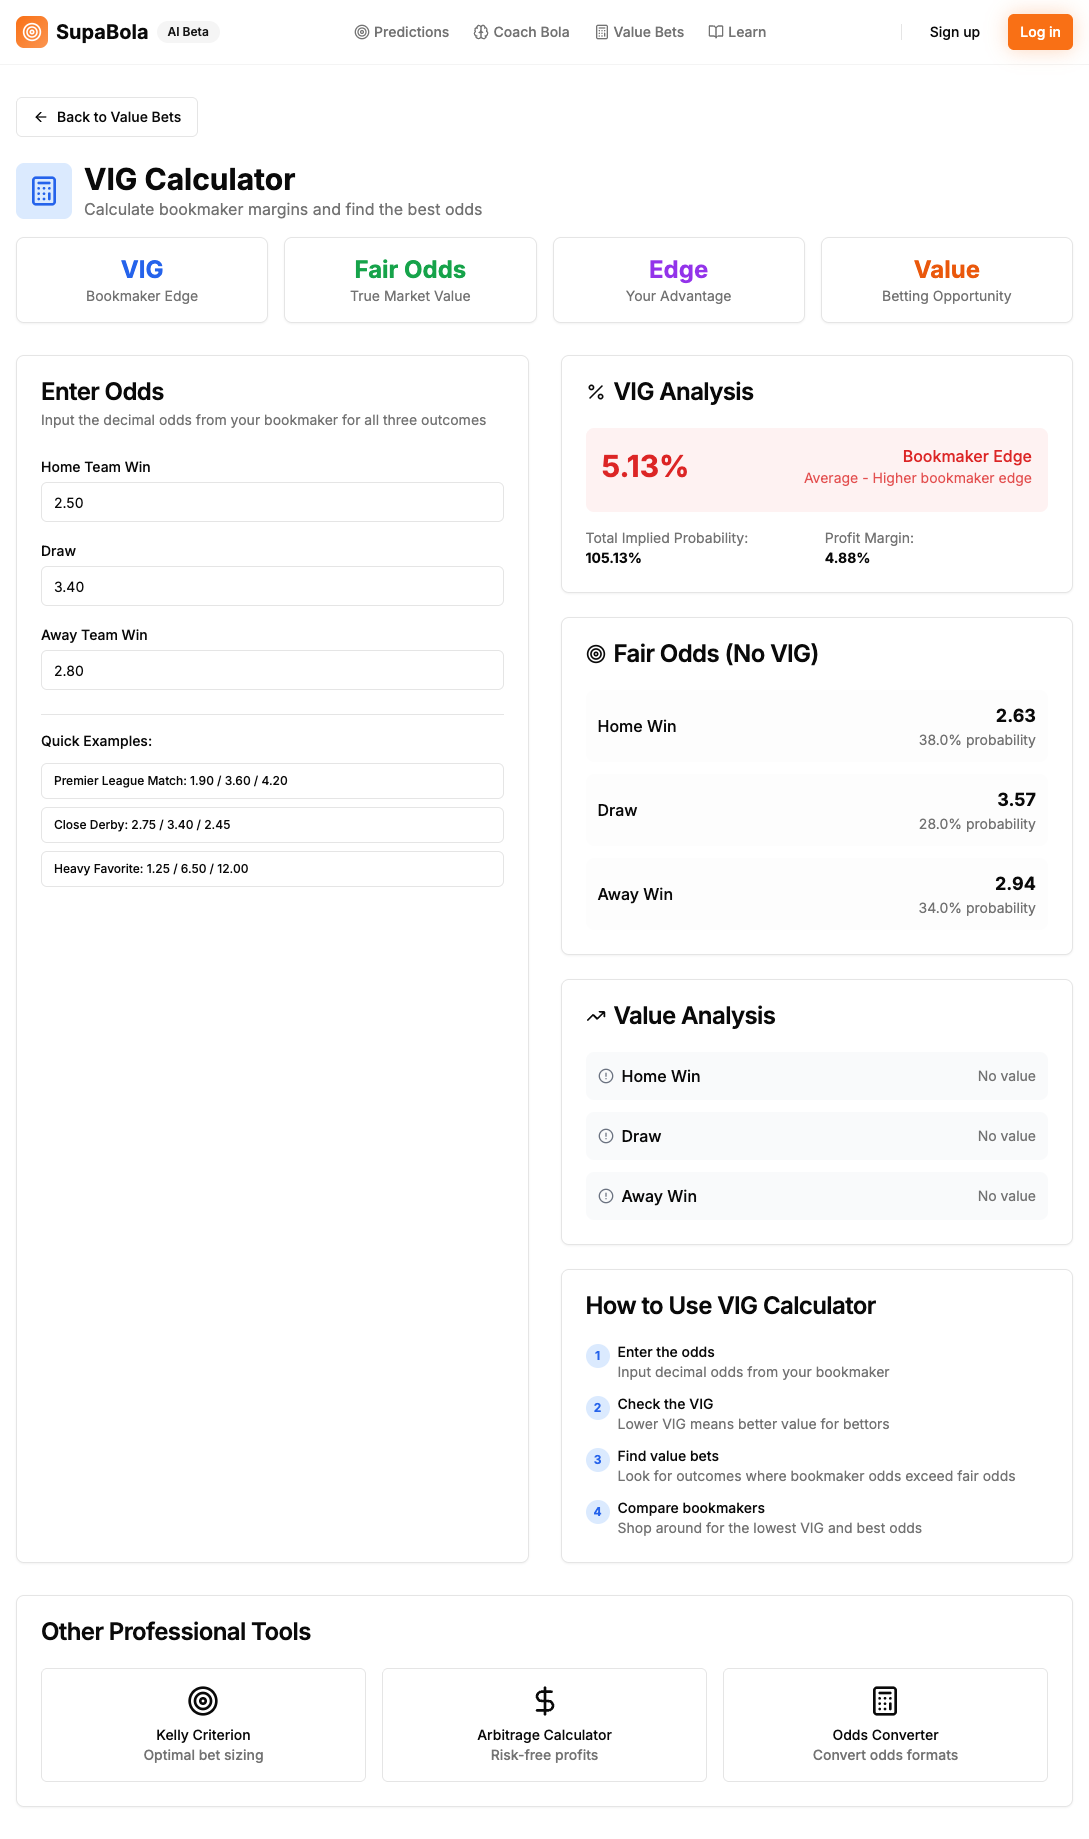Image resolution: width=1089 pixels, height=1839 pixels.
Task: Click the Odds Converter calculator icon
Action: pyautogui.click(x=885, y=1700)
